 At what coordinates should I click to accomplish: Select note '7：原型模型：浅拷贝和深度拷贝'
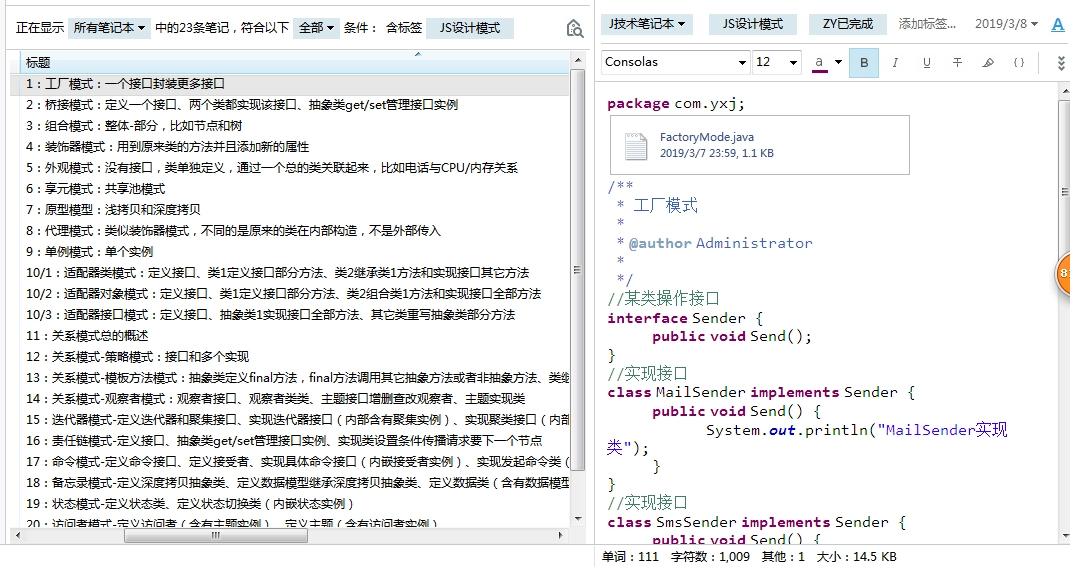coord(289,210)
